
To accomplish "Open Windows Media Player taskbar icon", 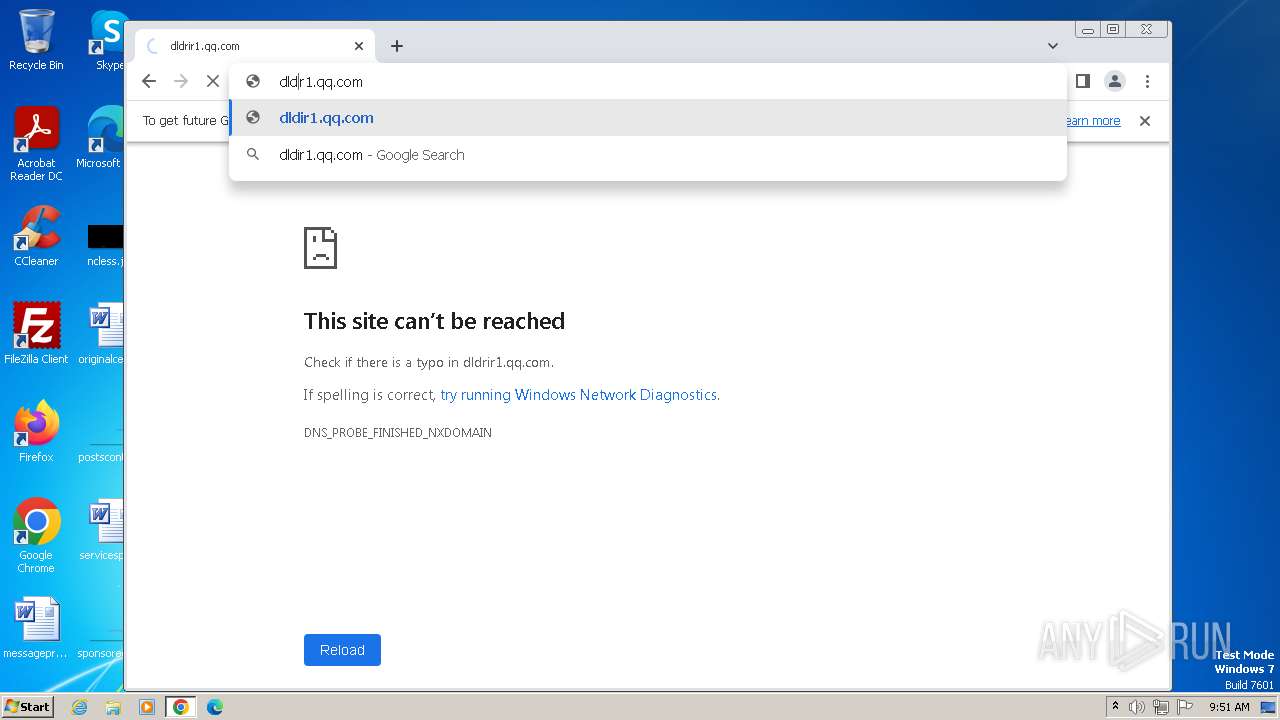I will (x=147, y=707).
